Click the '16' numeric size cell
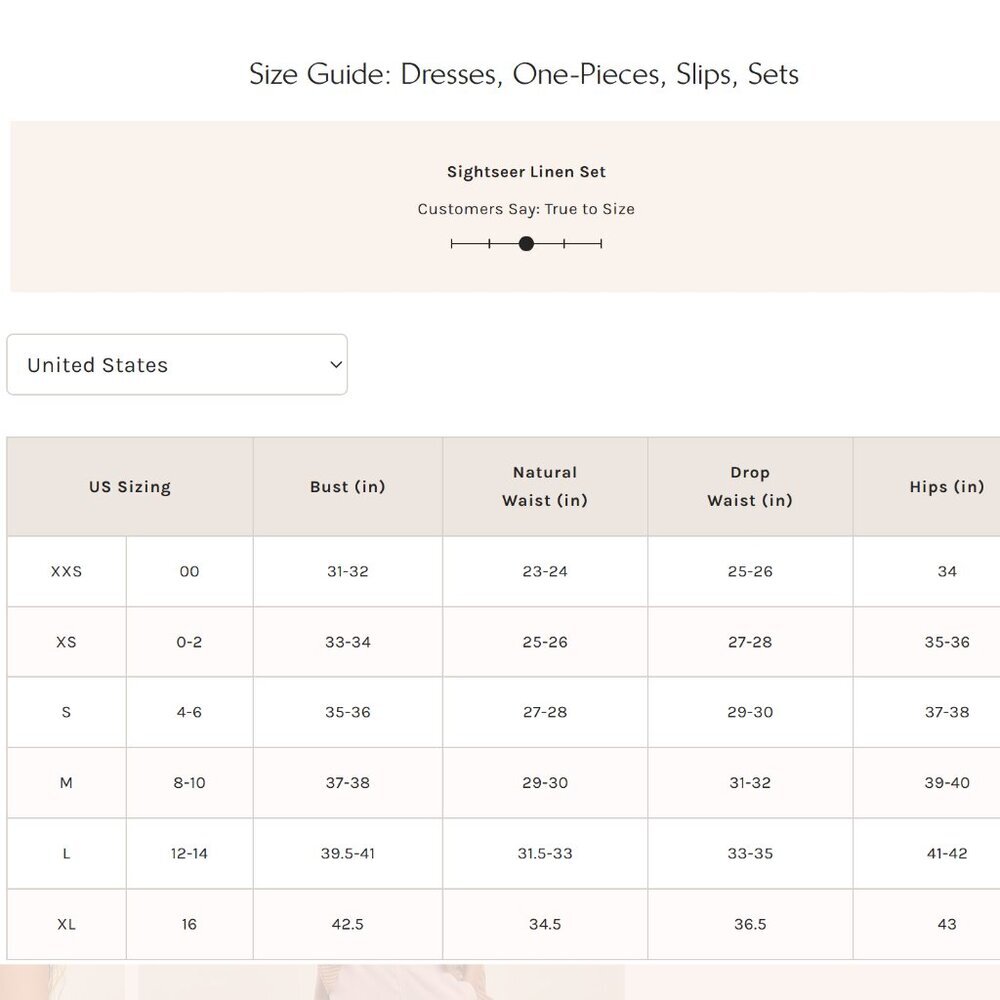Viewport: 1000px width, 1000px height. coord(189,924)
